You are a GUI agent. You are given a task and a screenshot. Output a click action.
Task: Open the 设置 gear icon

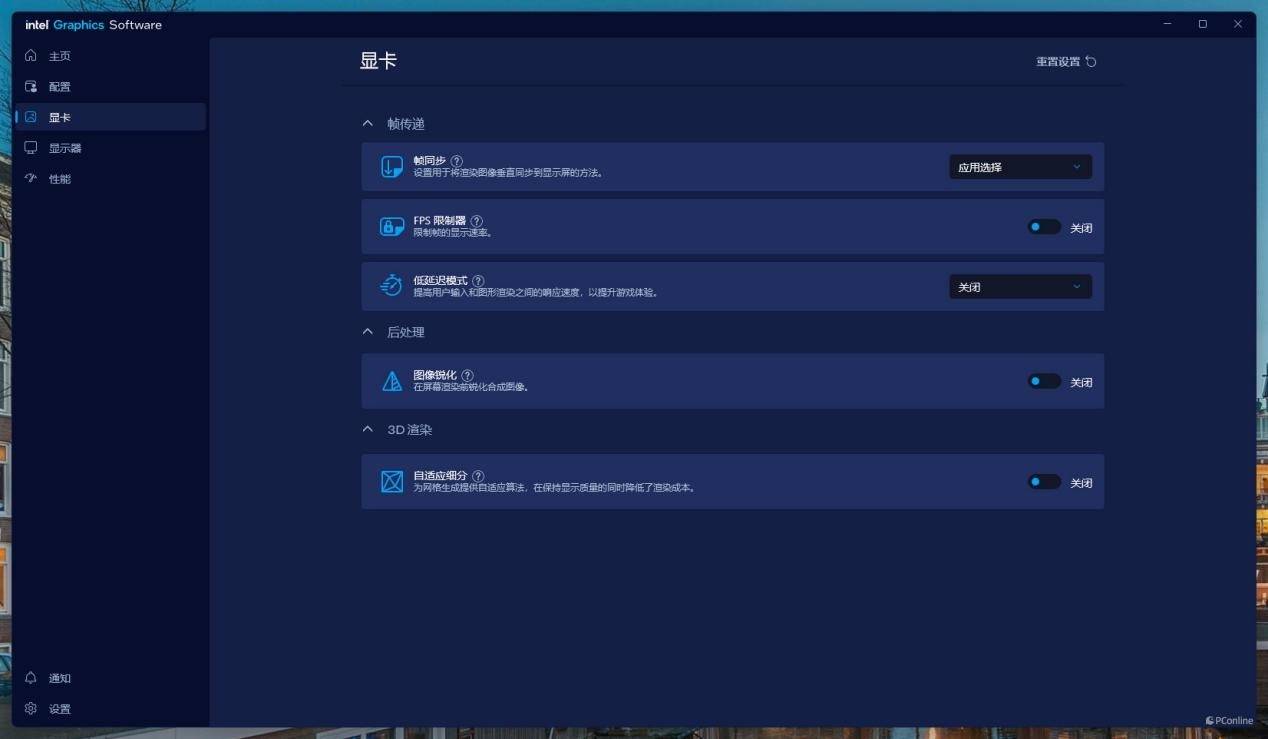pyautogui.click(x=31, y=709)
